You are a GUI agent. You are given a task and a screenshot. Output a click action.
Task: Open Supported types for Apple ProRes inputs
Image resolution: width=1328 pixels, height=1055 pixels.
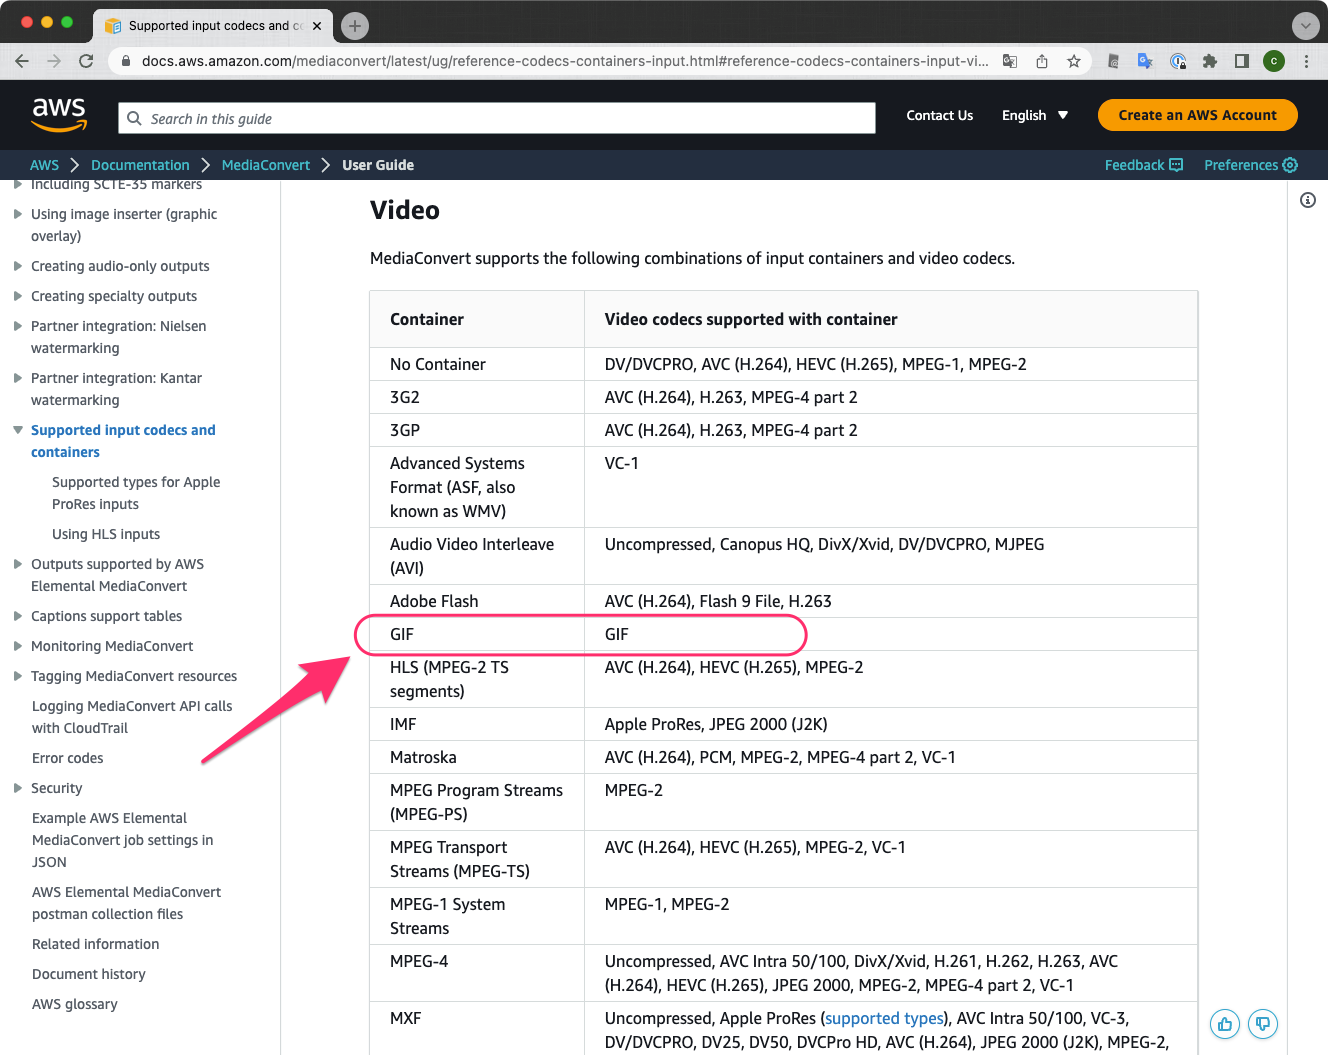coord(136,493)
